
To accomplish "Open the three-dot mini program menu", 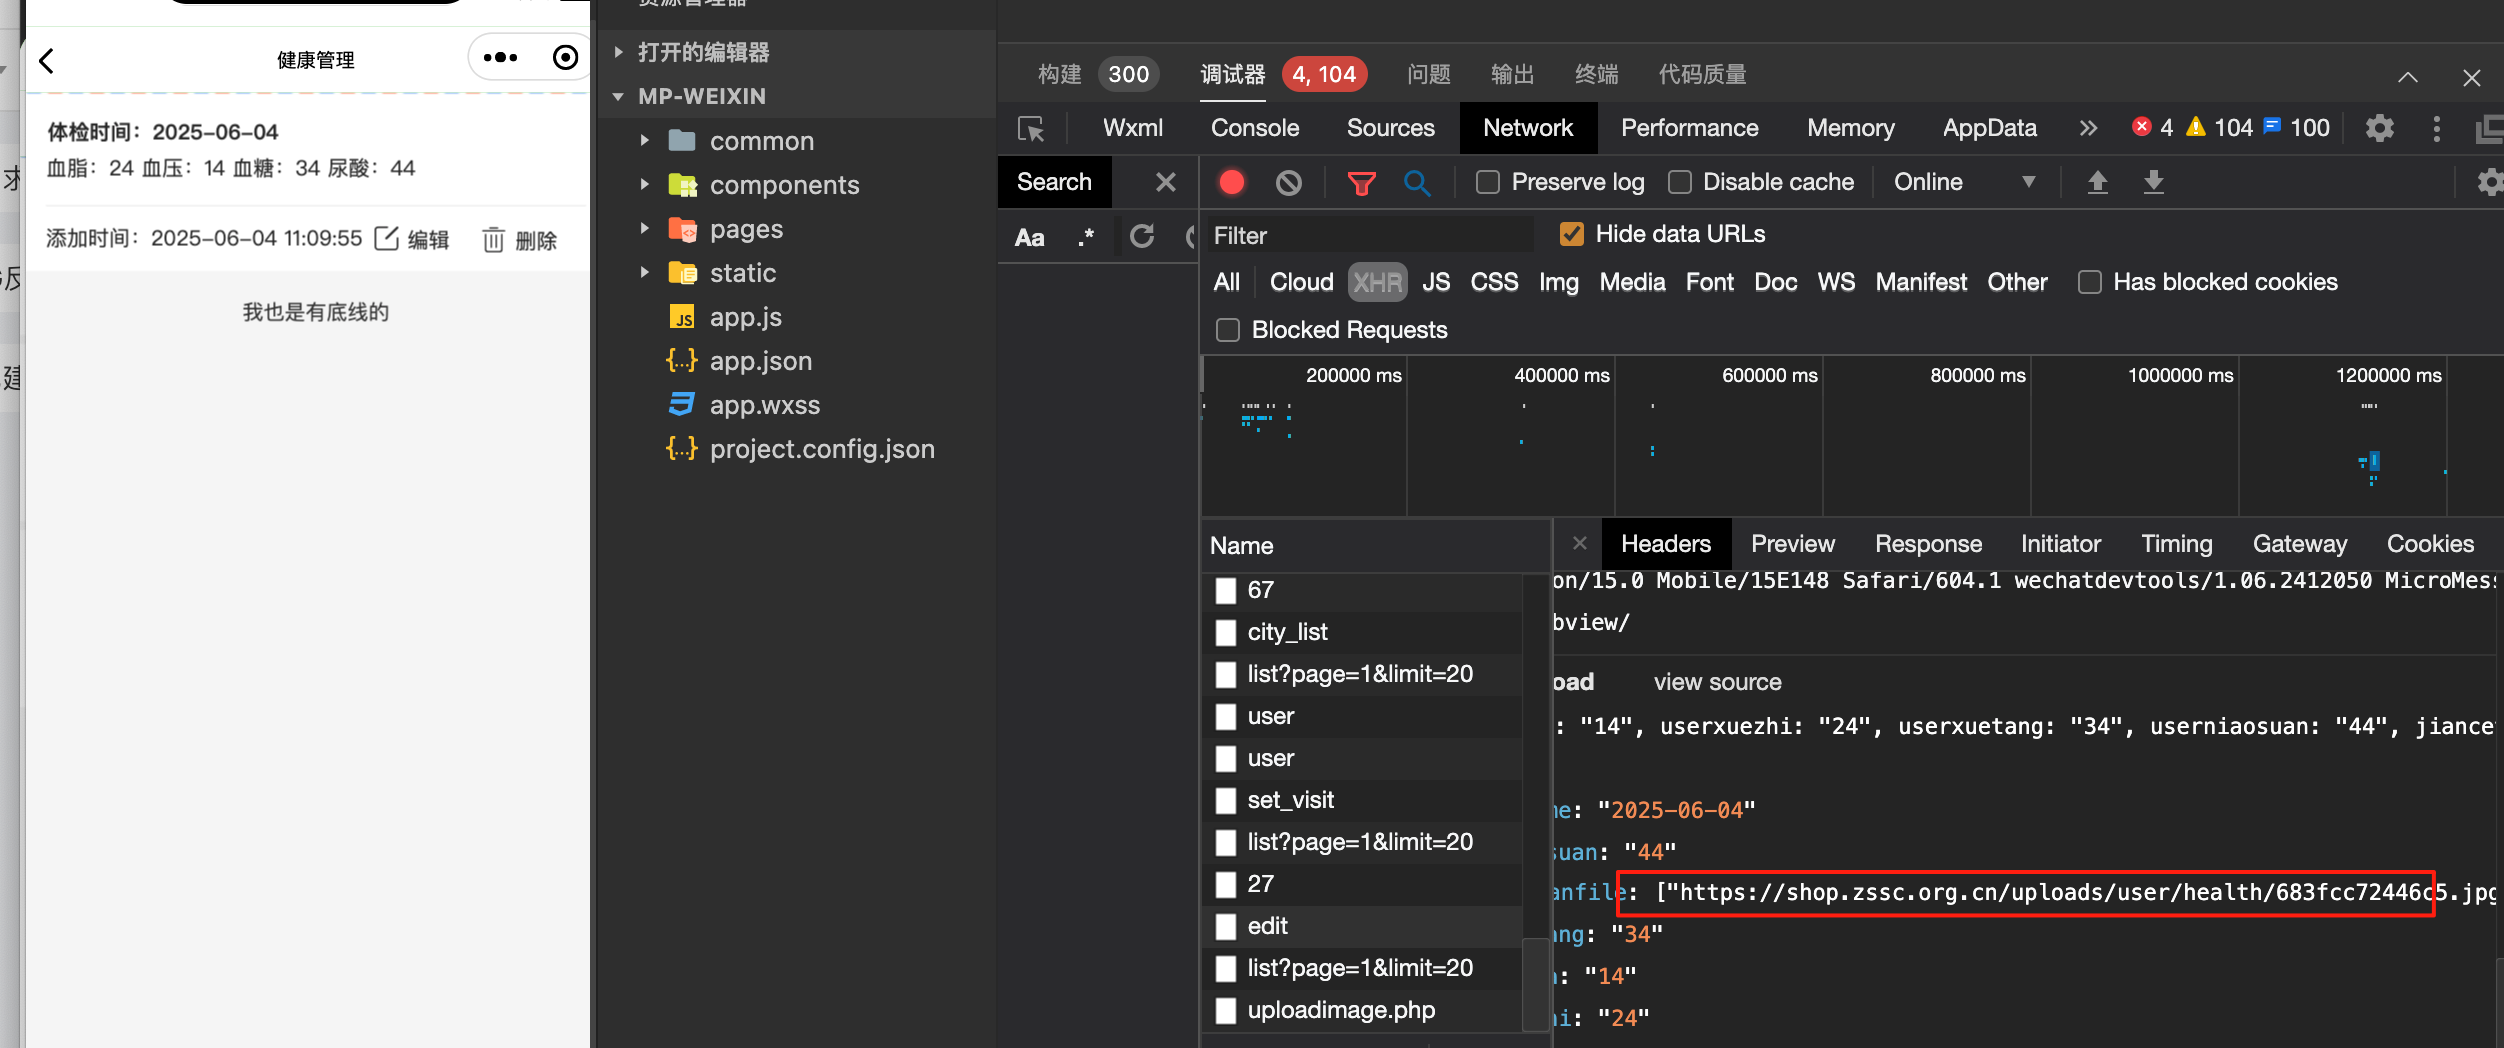I will tap(501, 58).
